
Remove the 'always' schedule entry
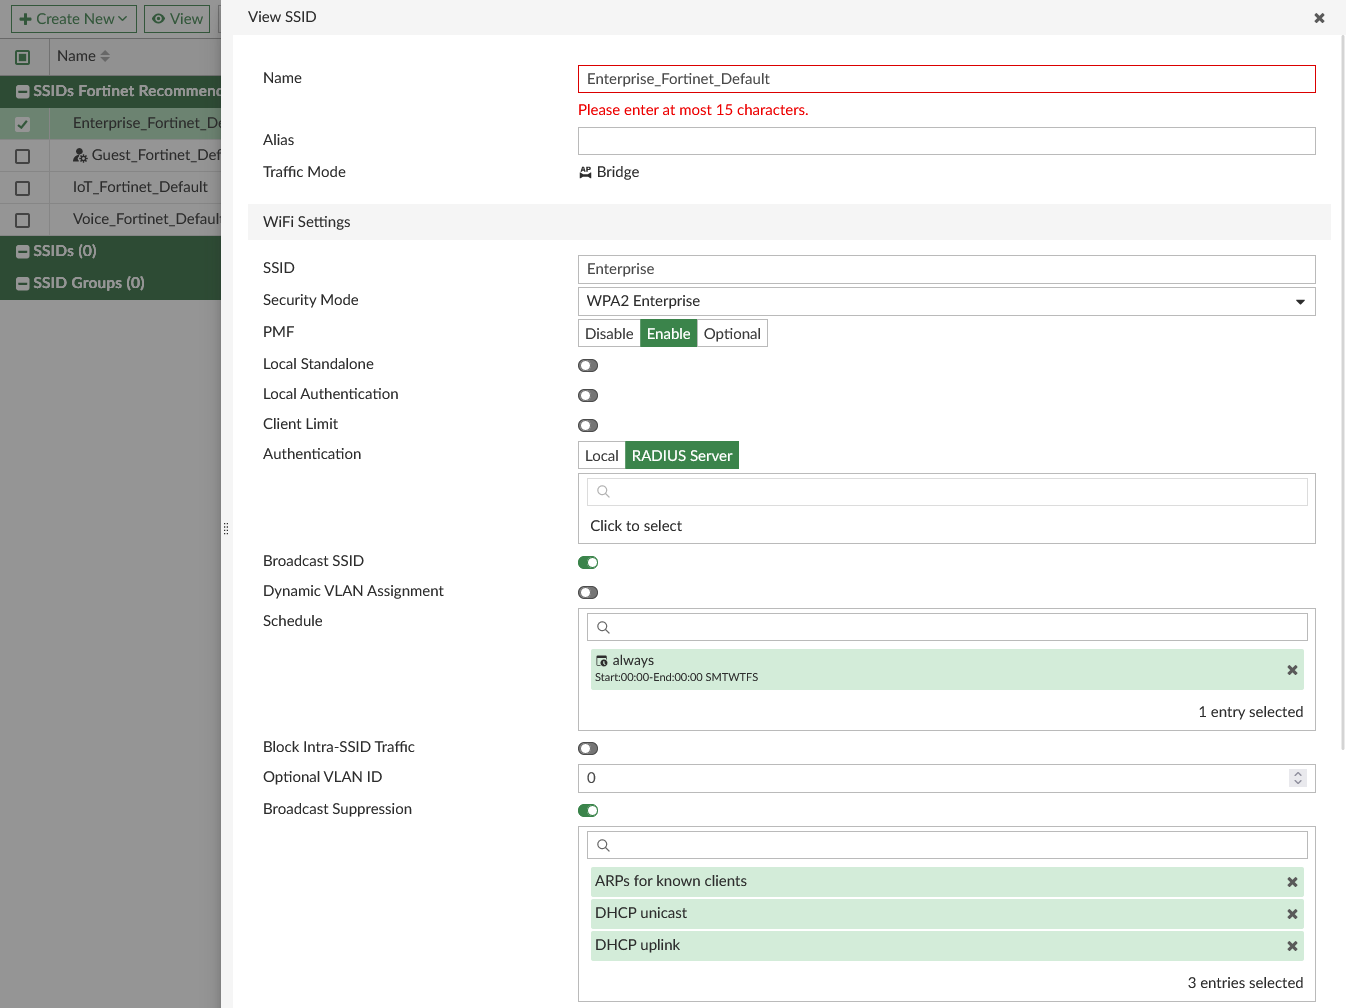click(1292, 670)
